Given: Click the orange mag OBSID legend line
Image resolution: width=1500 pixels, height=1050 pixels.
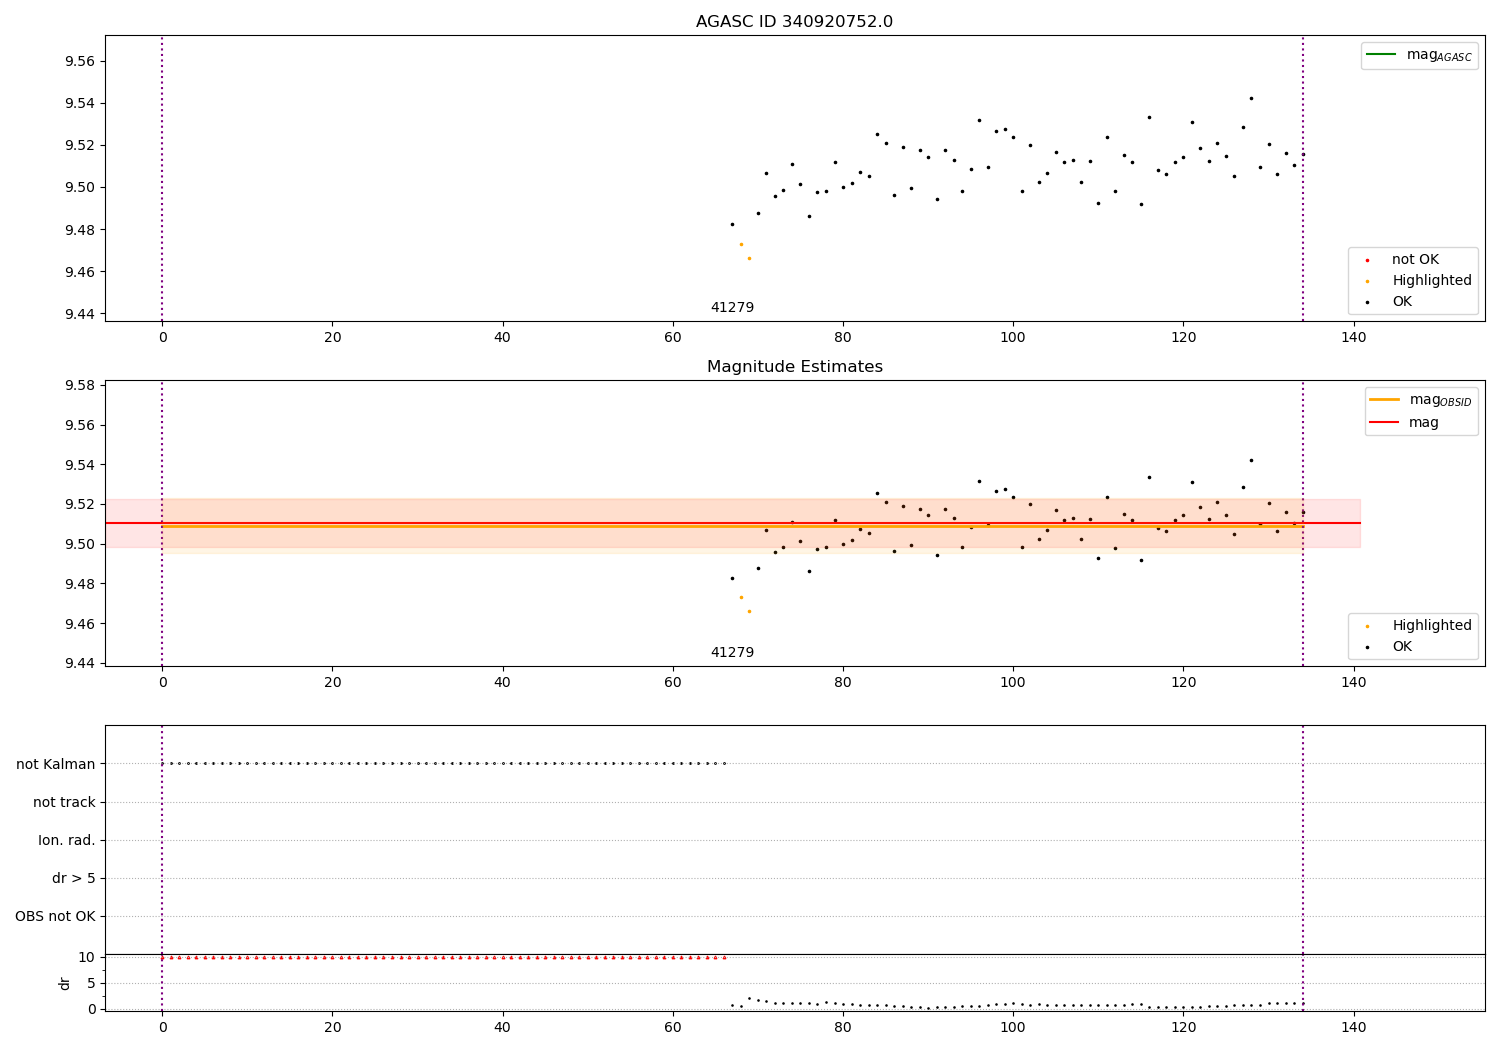Looking at the screenshot, I should pyautogui.click(x=1384, y=400).
